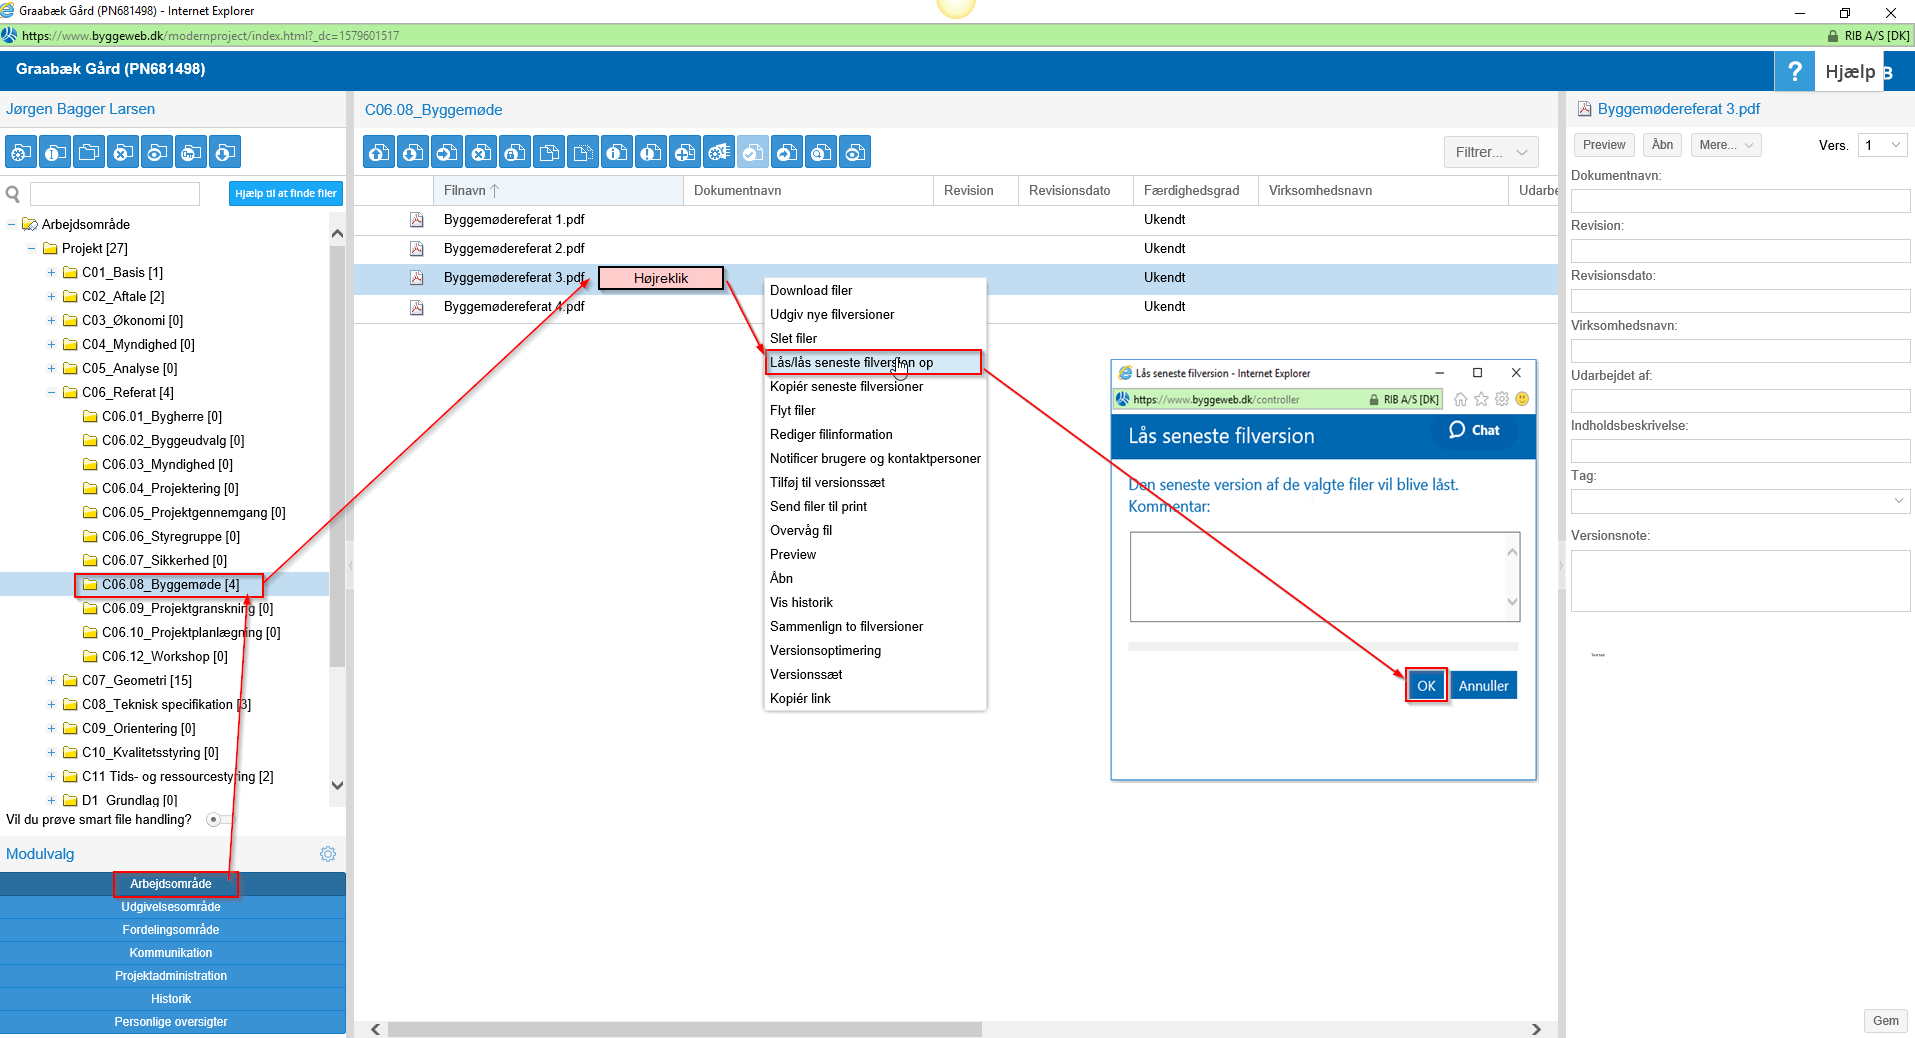Click the lock file toolbar icon
Screen dimensions: 1915x1038
pyautogui.click(x=515, y=152)
